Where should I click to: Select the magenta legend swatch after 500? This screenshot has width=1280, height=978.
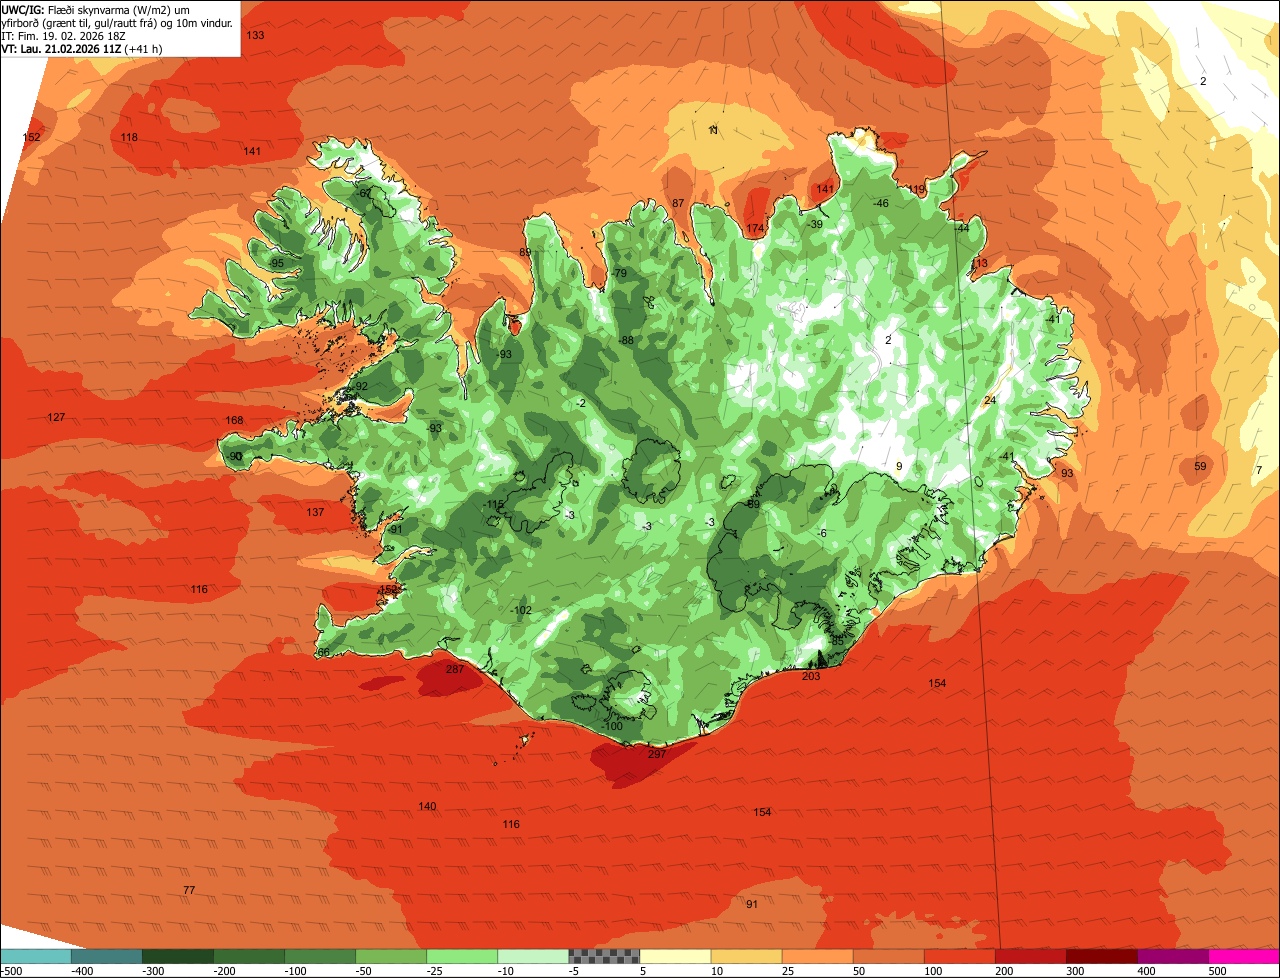pyautogui.click(x=1244, y=956)
